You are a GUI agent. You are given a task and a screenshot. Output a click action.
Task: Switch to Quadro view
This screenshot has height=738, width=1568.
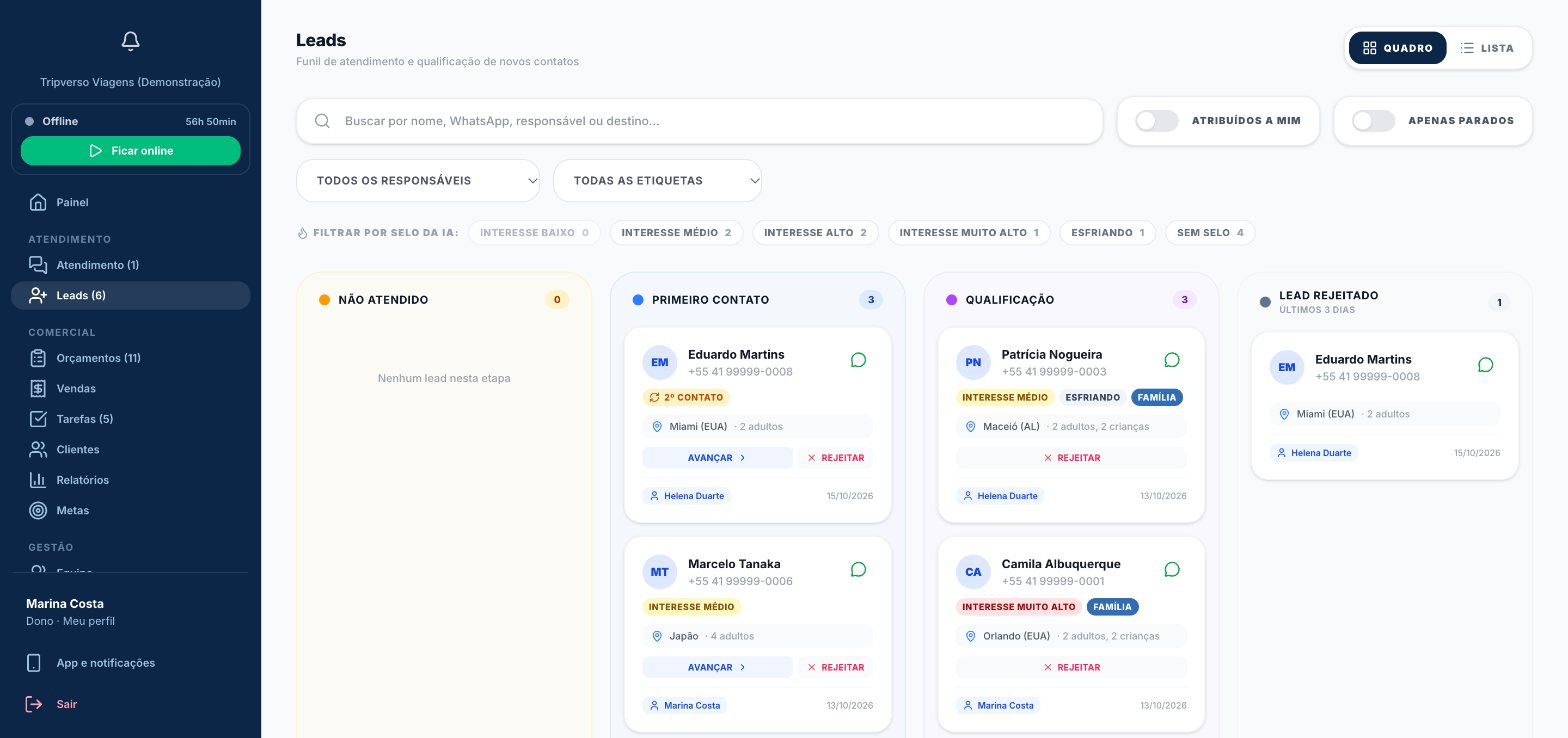(x=1397, y=48)
